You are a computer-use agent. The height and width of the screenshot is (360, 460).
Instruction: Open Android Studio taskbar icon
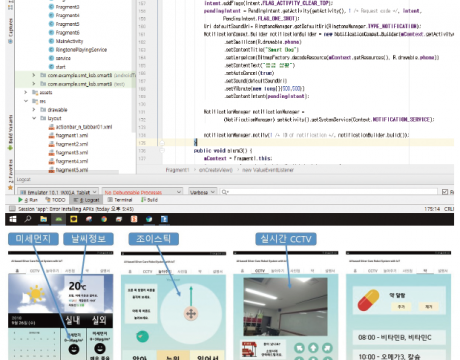point(59,219)
